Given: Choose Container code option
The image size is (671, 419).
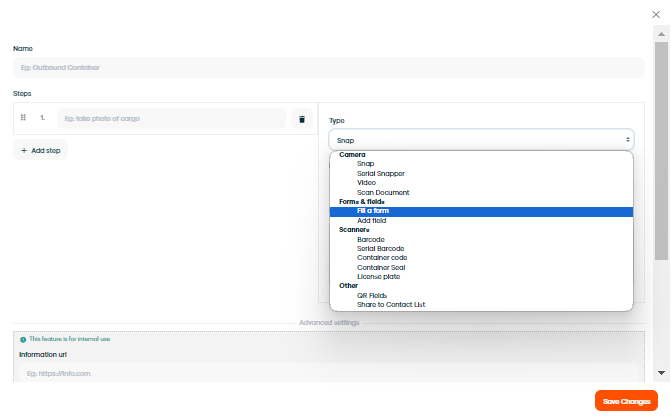Looking at the screenshot, I should tap(382, 258).
